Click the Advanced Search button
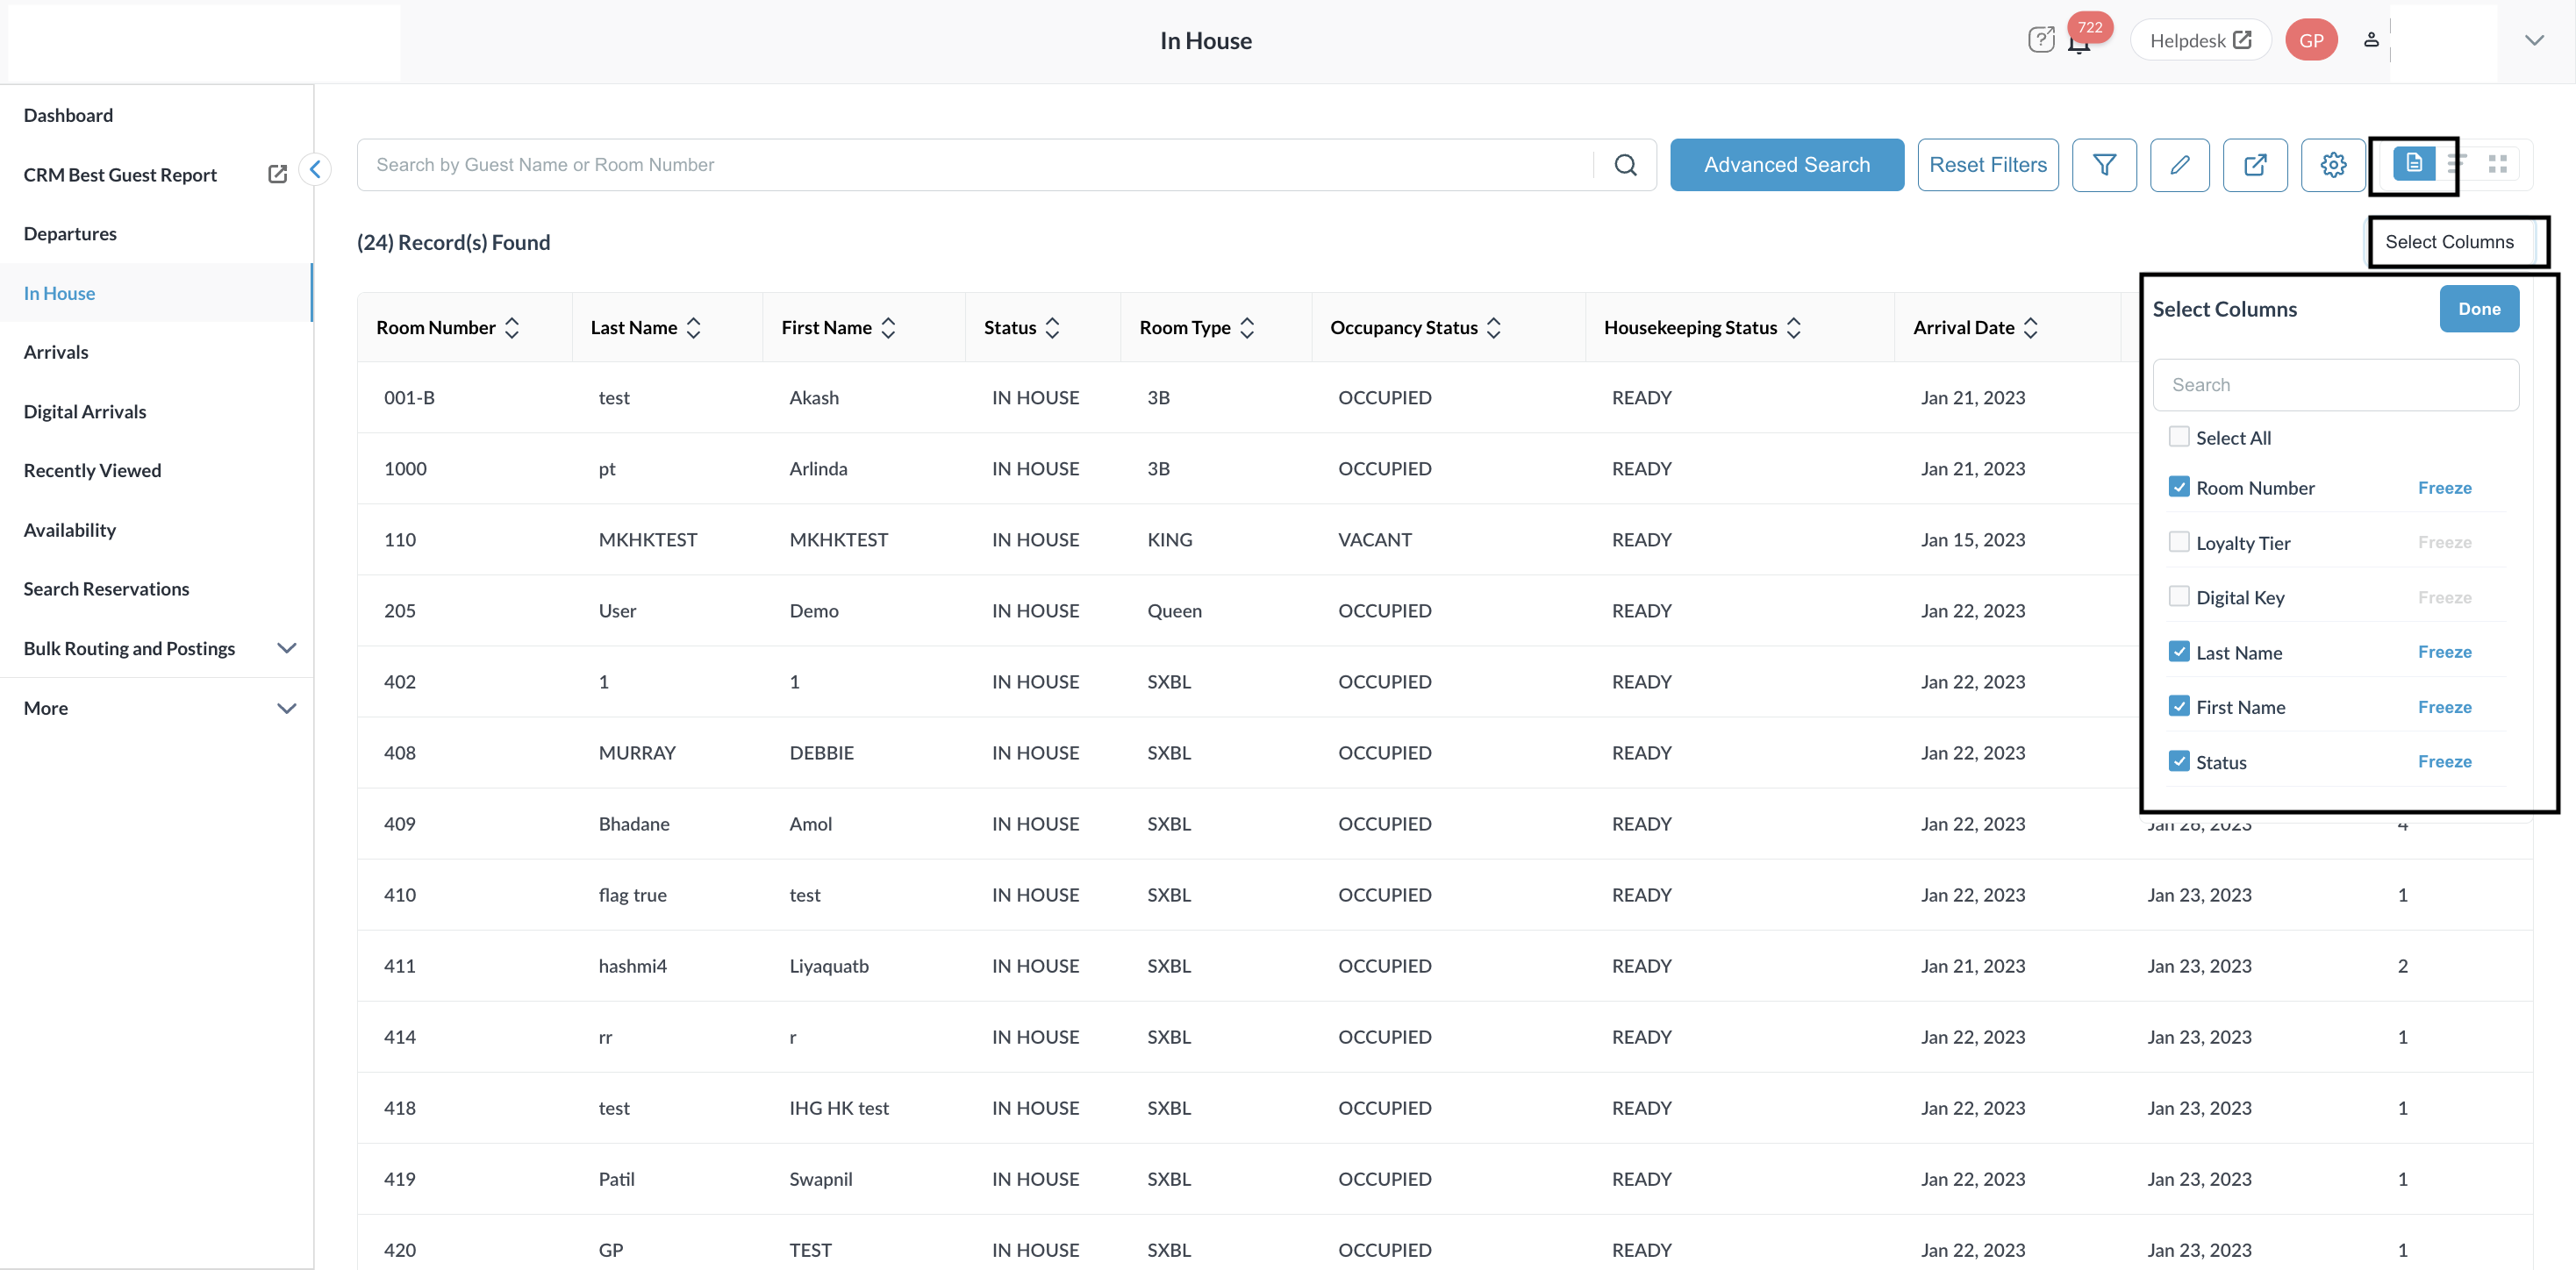Viewport: 2576px width, 1270px height. click(x=1786, y=165)
